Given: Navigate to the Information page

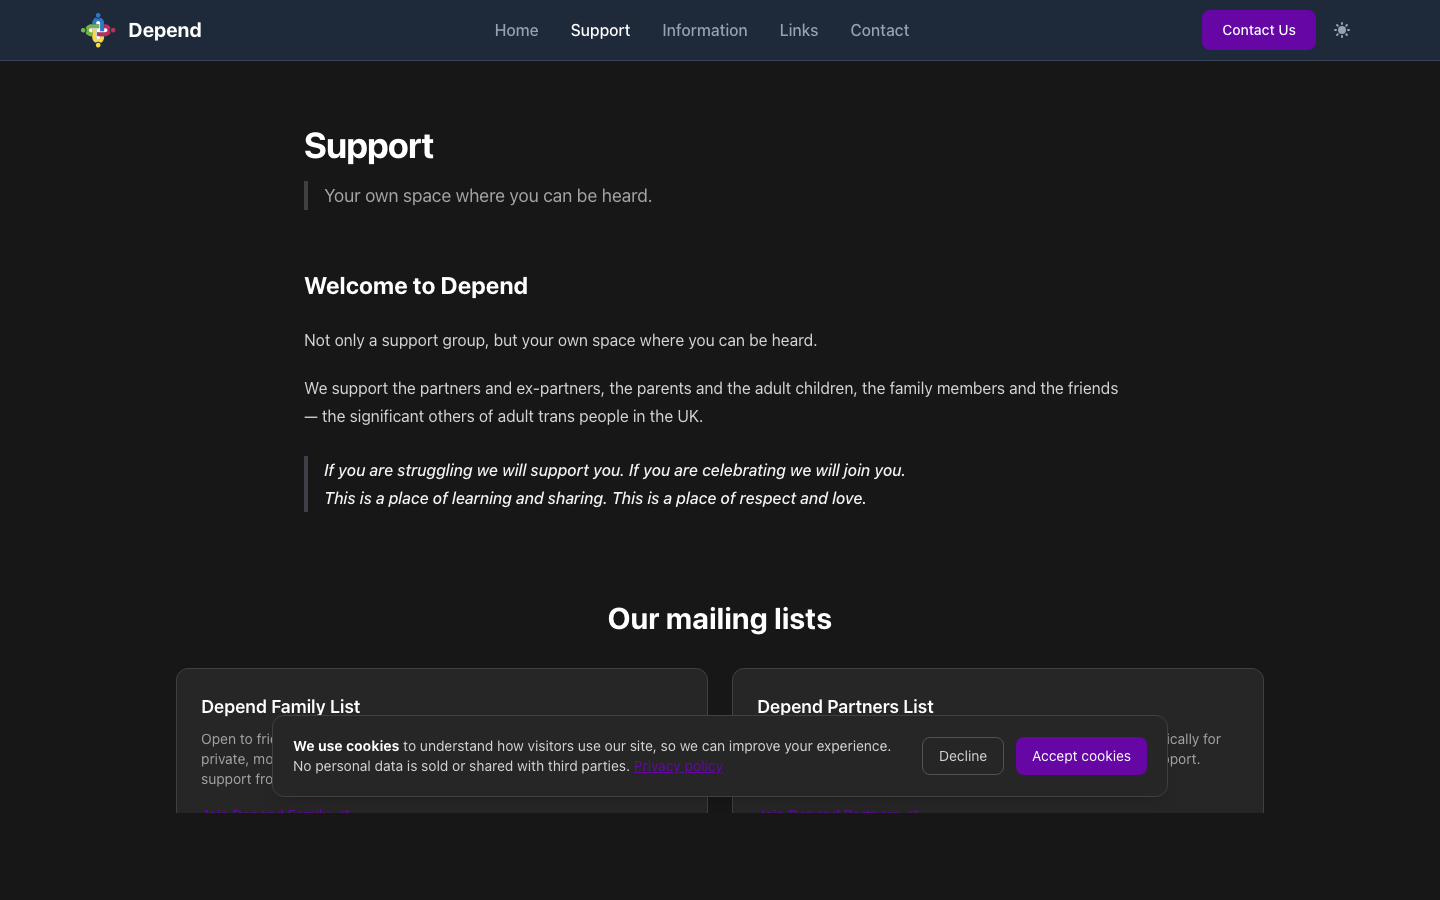Looking at the screenshot, I should pyautogui.click(x=704, y=30).
